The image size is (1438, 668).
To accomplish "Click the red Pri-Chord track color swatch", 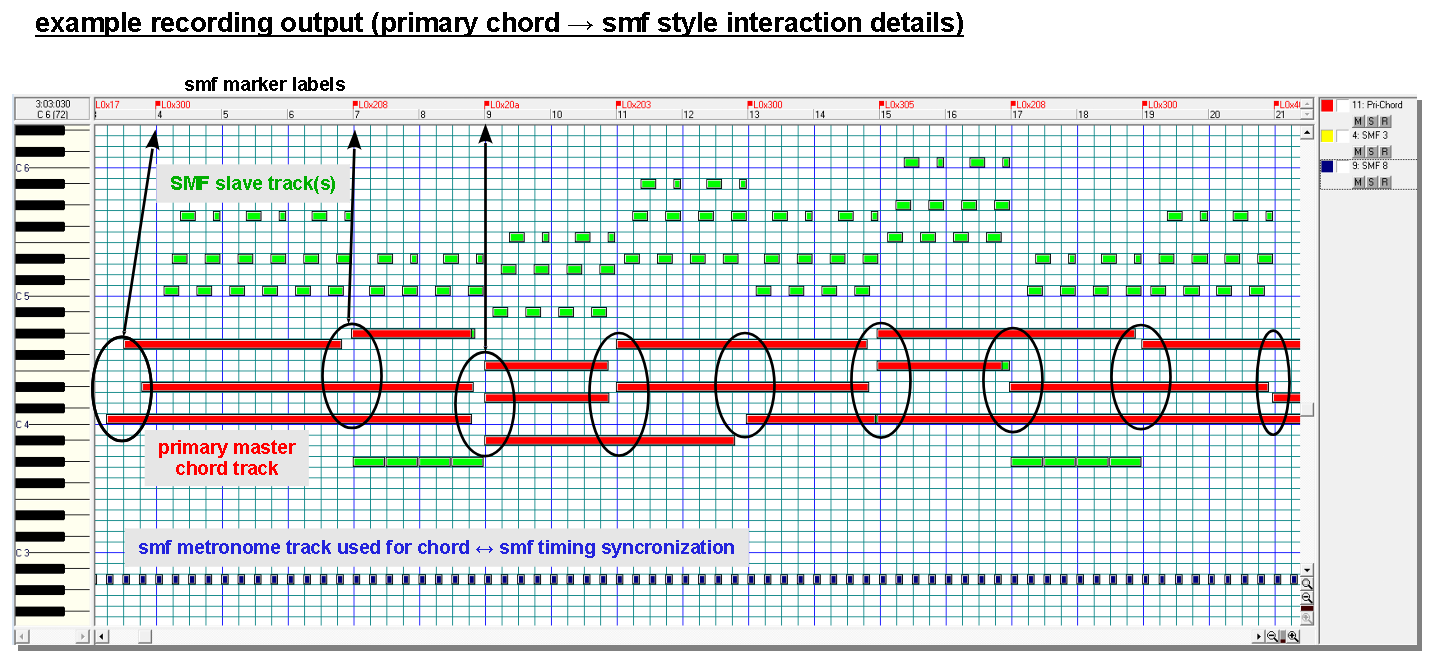I will pos(1327,105).
